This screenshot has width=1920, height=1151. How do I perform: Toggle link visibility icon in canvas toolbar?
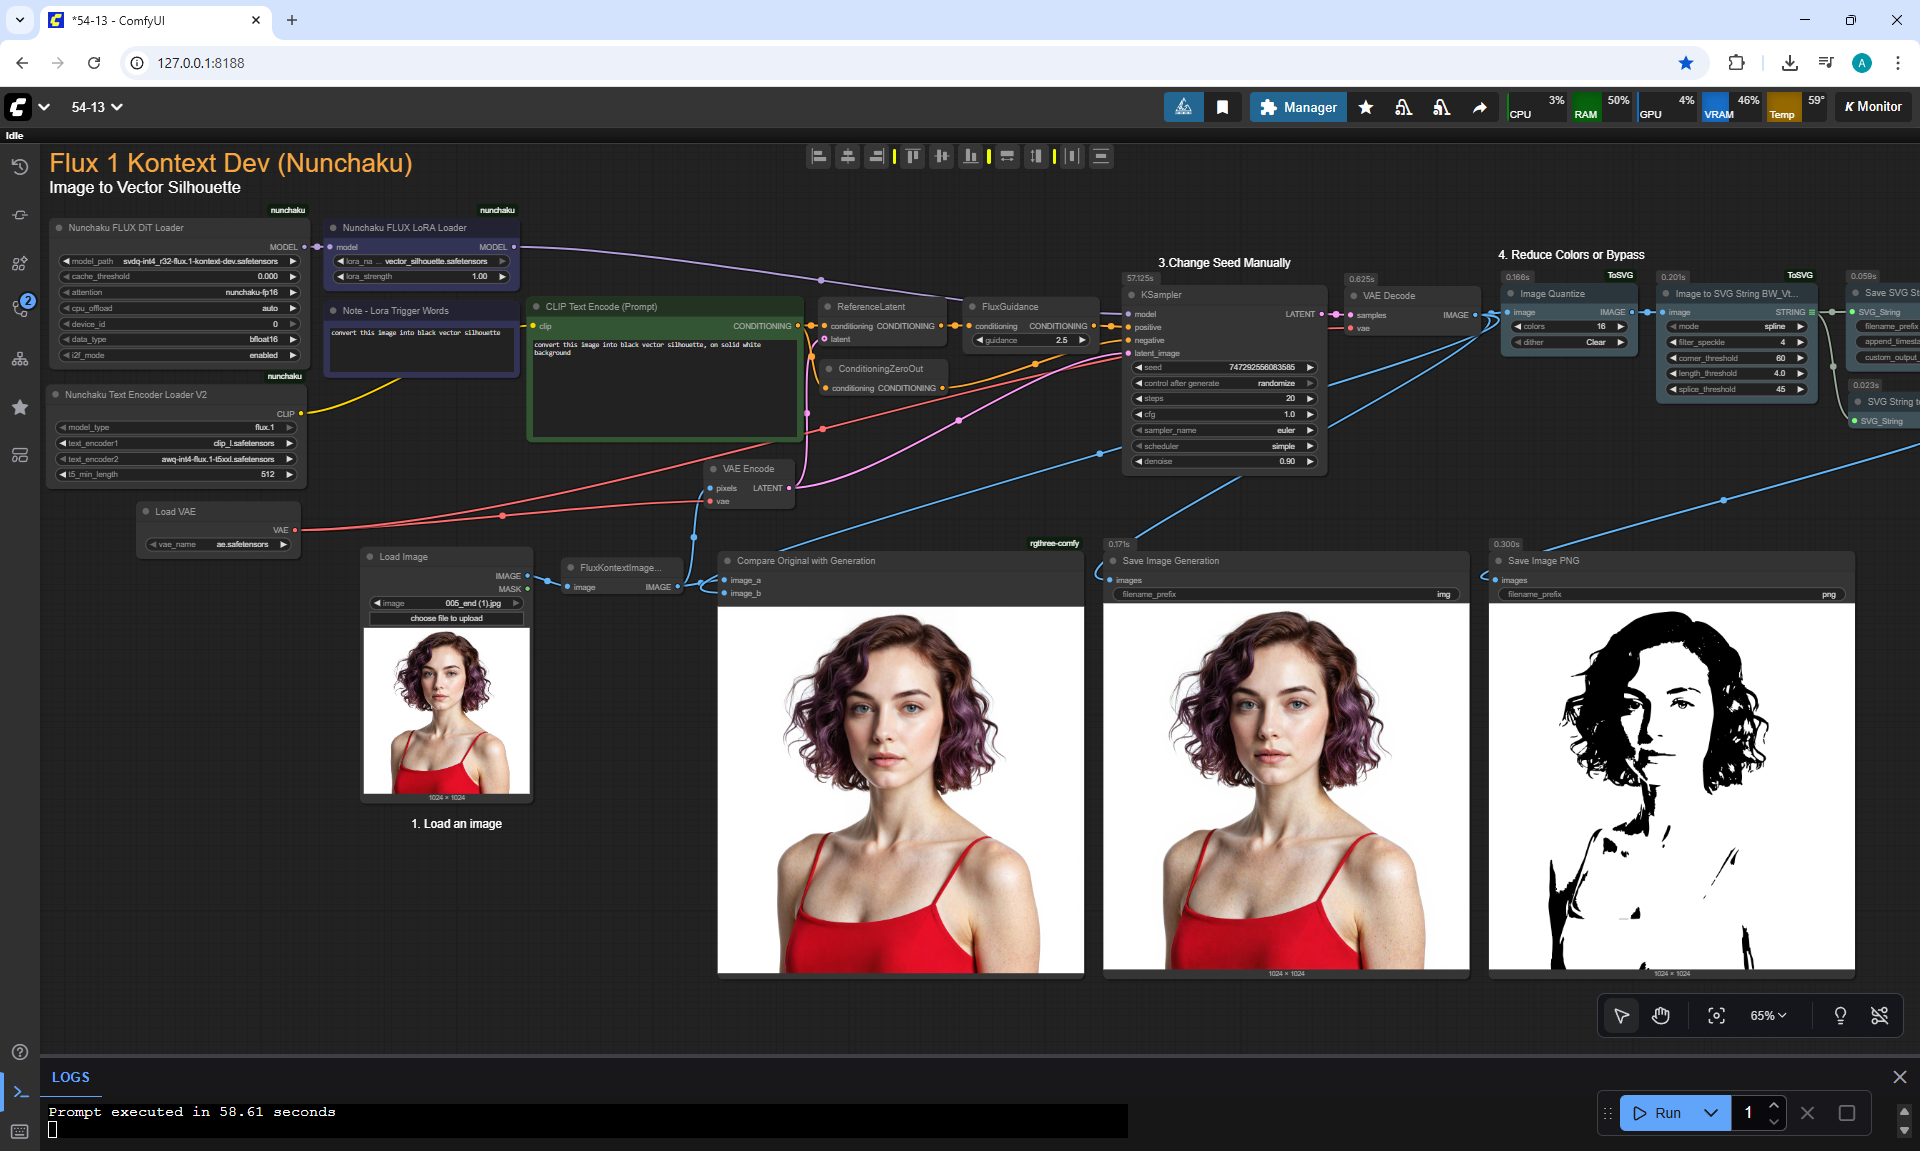coord(1880,1016)
